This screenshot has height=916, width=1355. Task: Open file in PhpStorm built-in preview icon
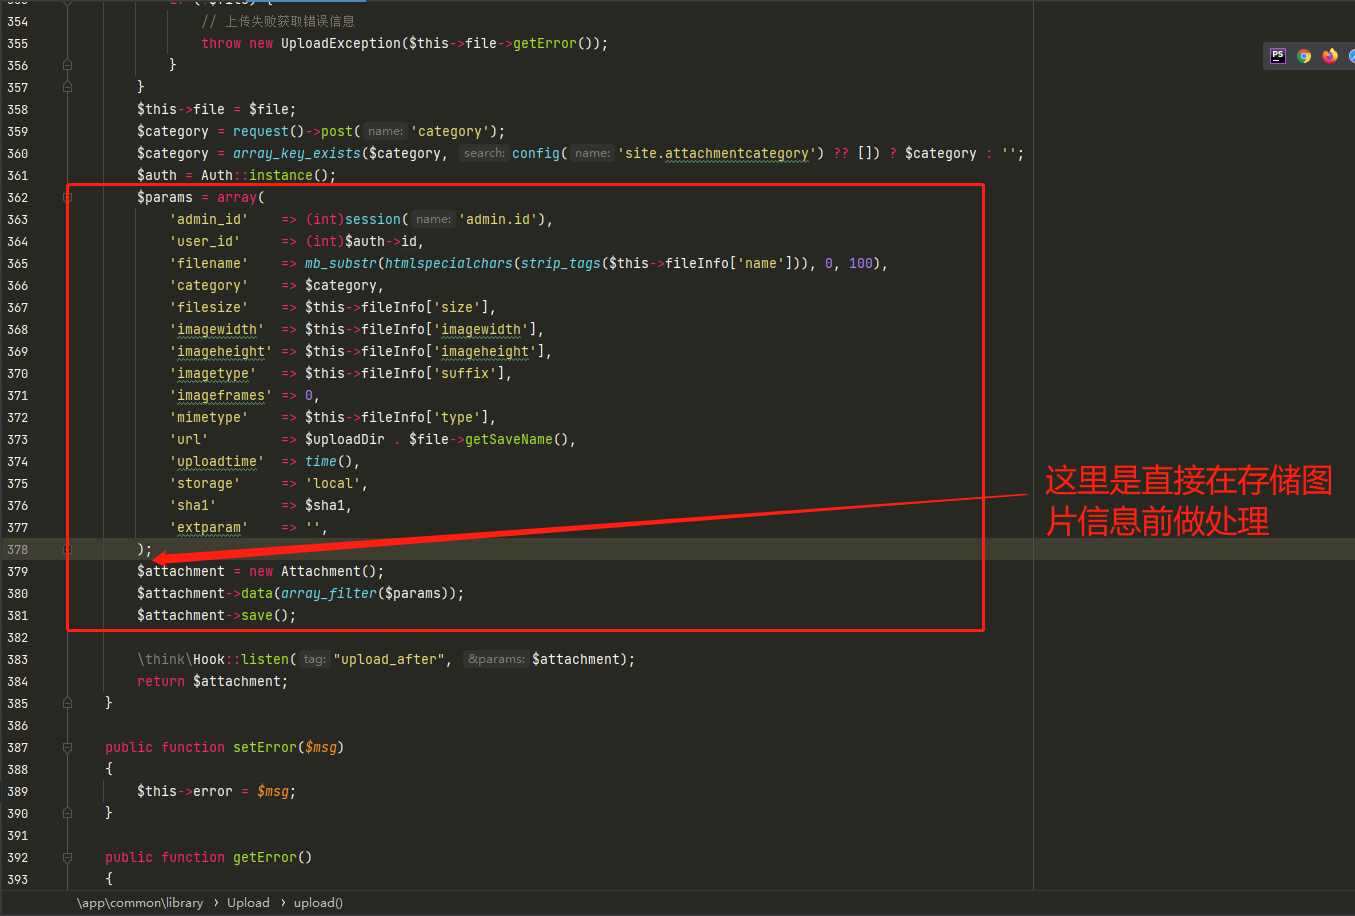(x=1278, y=56)
